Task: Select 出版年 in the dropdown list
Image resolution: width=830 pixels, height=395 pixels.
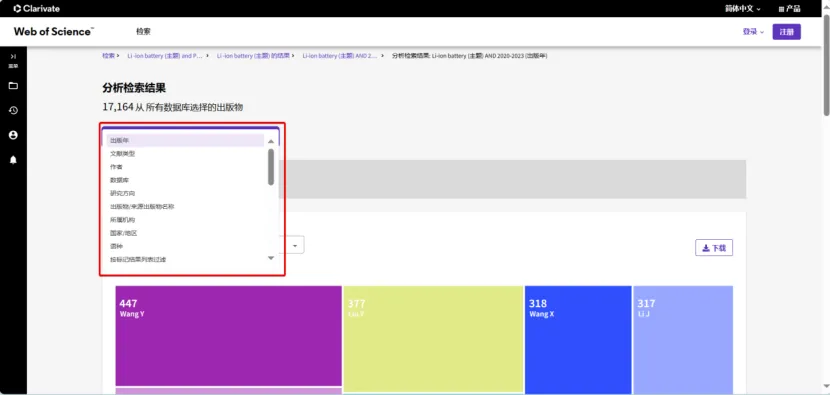Action: (x=185, y=140)
